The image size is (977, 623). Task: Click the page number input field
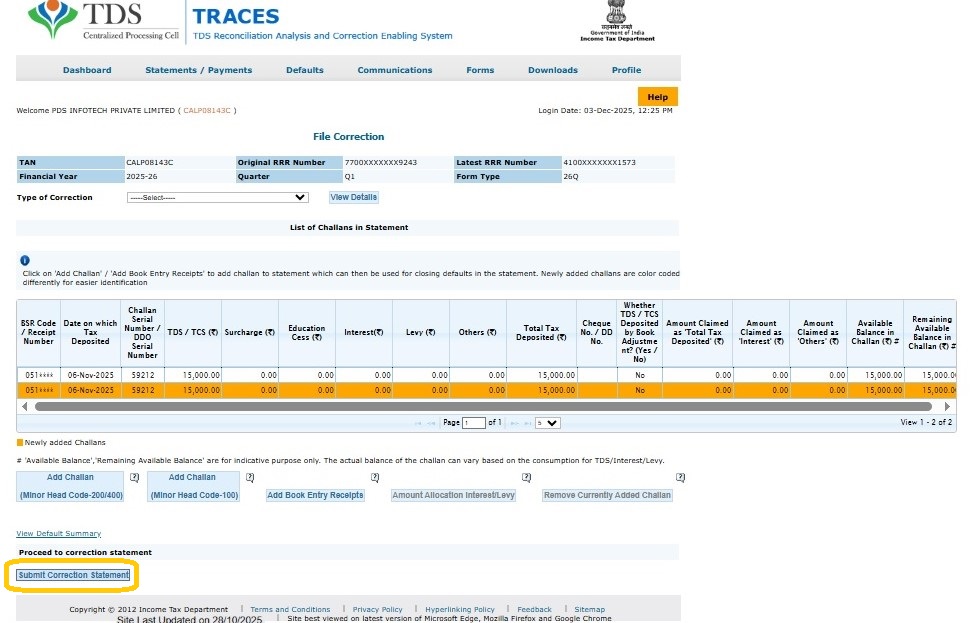[x=474, y=423]
